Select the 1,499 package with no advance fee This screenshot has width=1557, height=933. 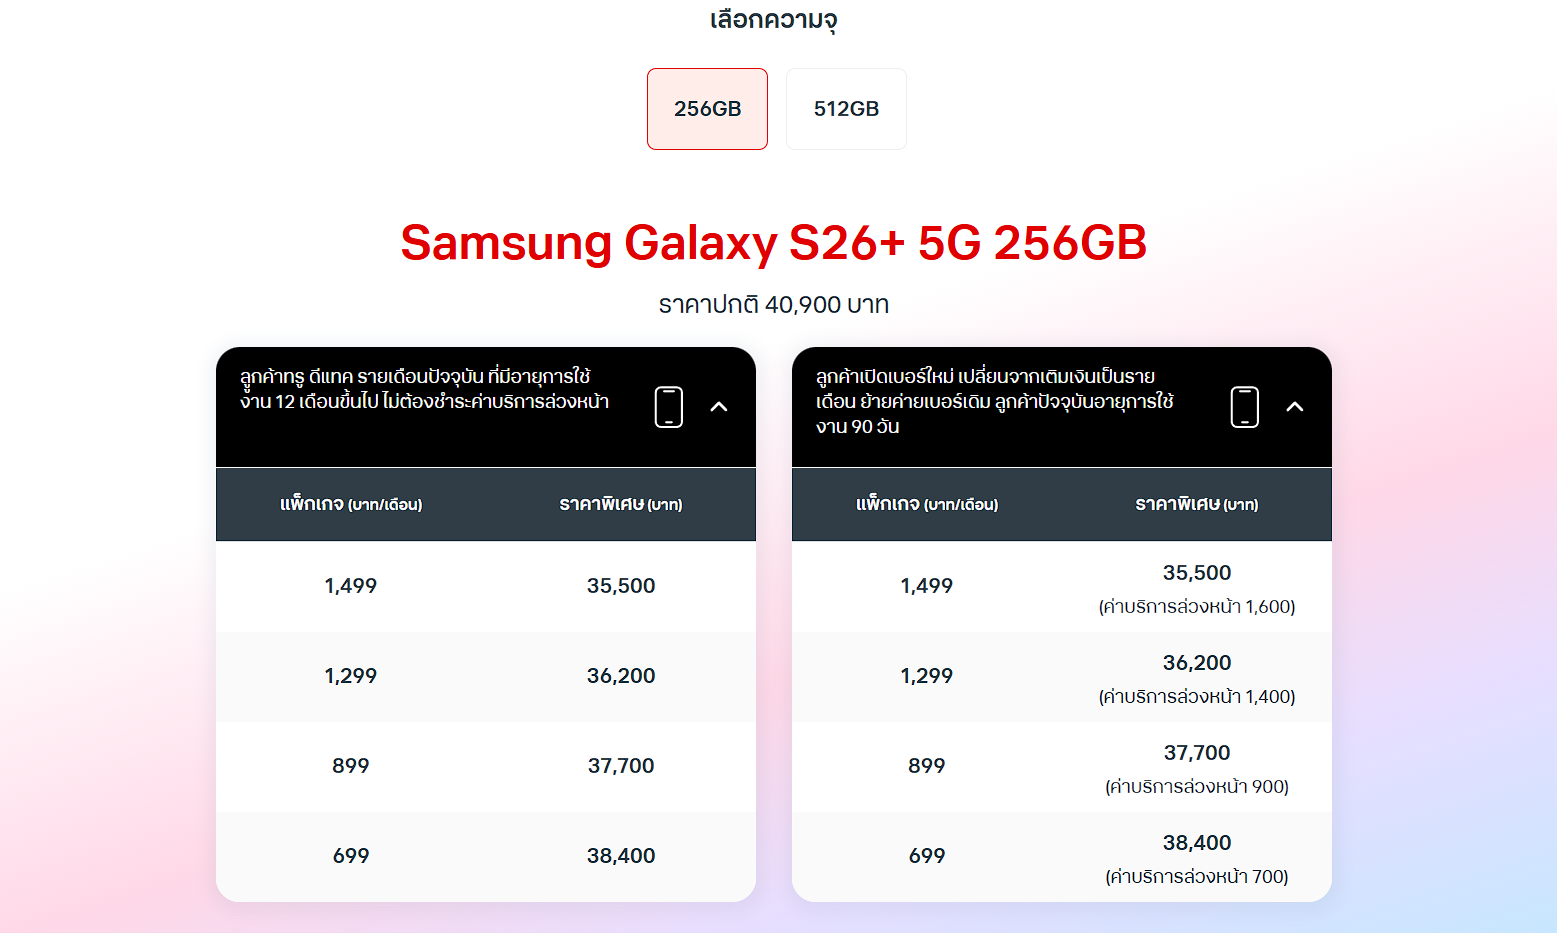point(351,586)
